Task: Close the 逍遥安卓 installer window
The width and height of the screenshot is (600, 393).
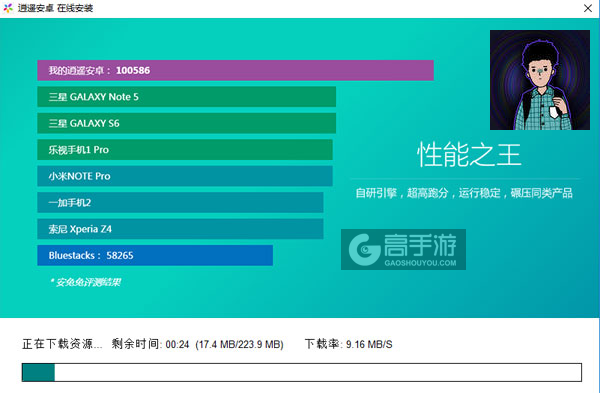Action: click(588, 8)
